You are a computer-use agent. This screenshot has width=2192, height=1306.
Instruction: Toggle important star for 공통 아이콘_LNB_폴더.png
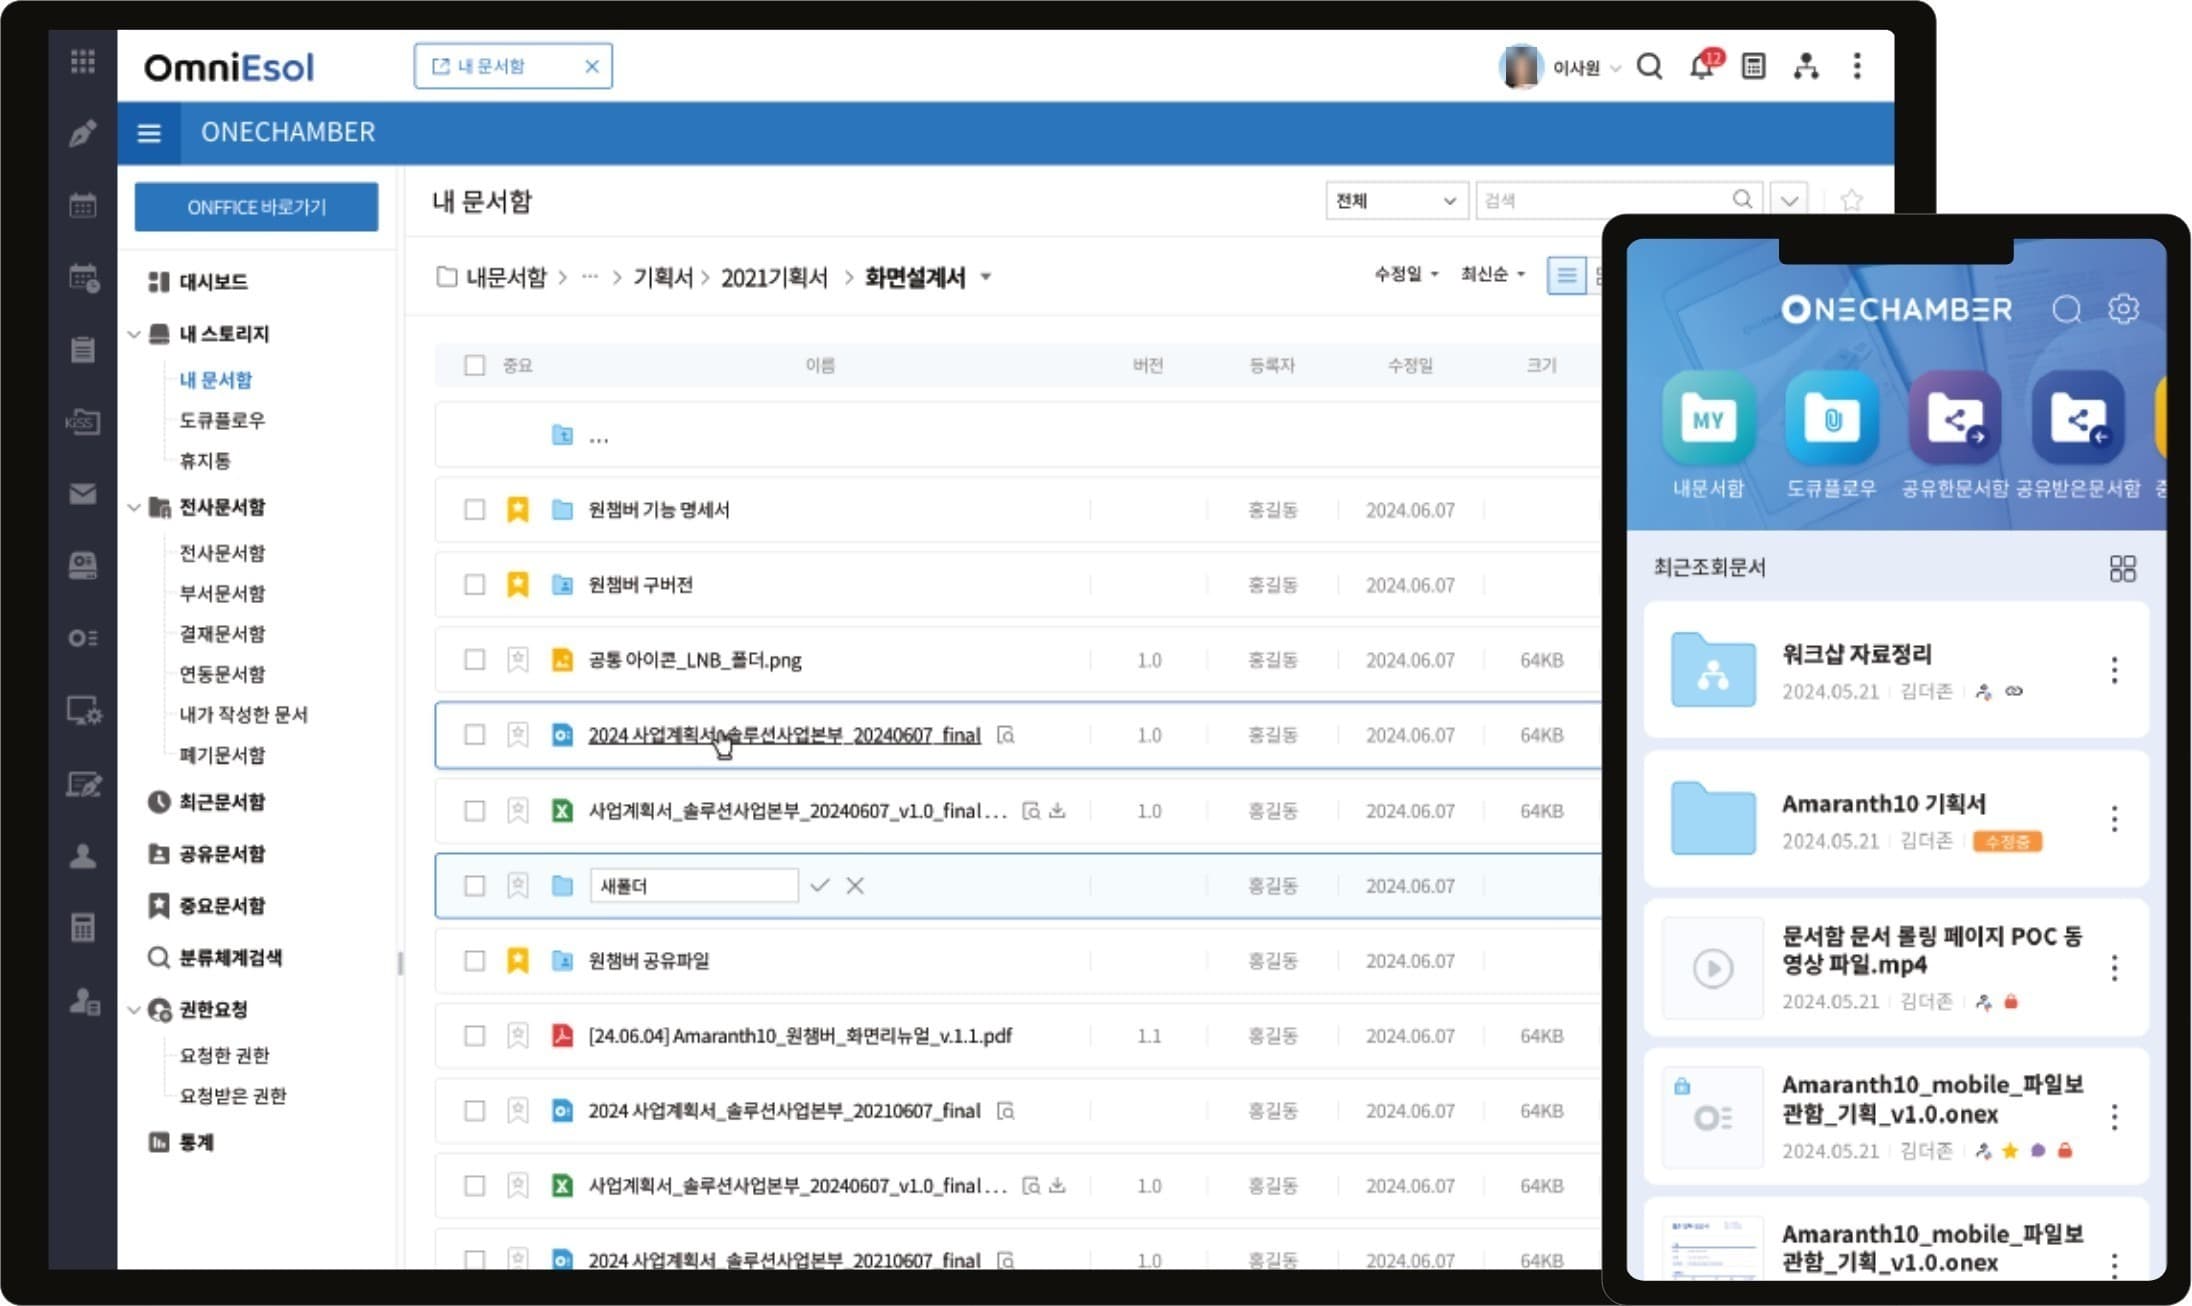click(517, 660)
